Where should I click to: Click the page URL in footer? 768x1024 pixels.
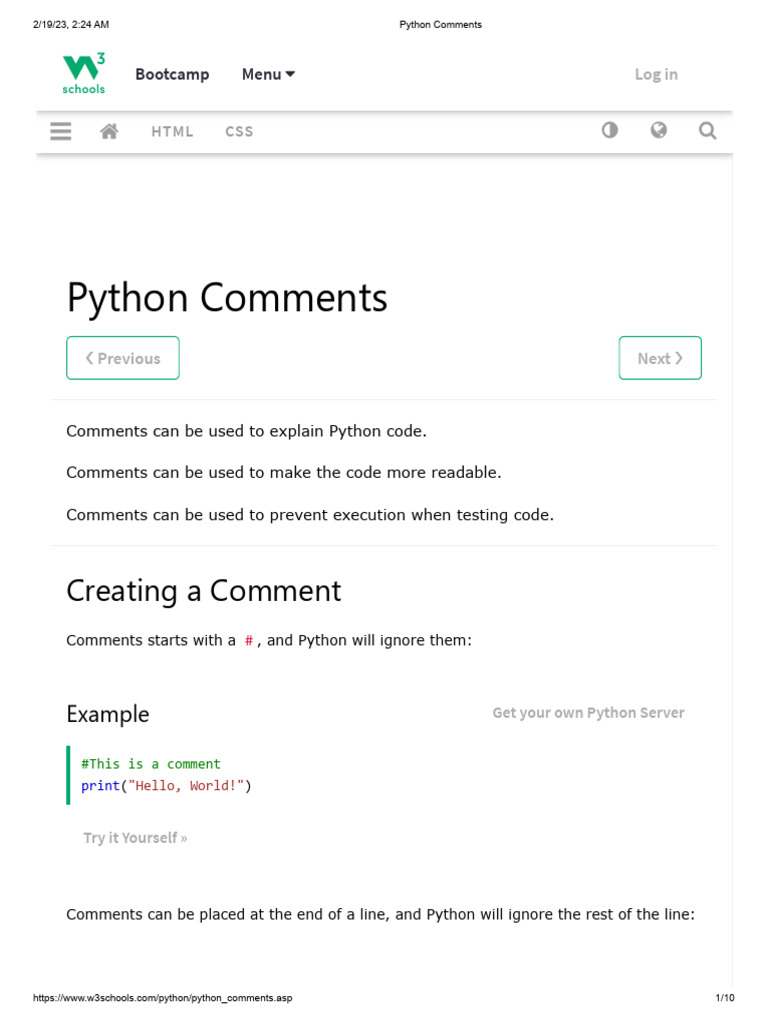point(163,998)
